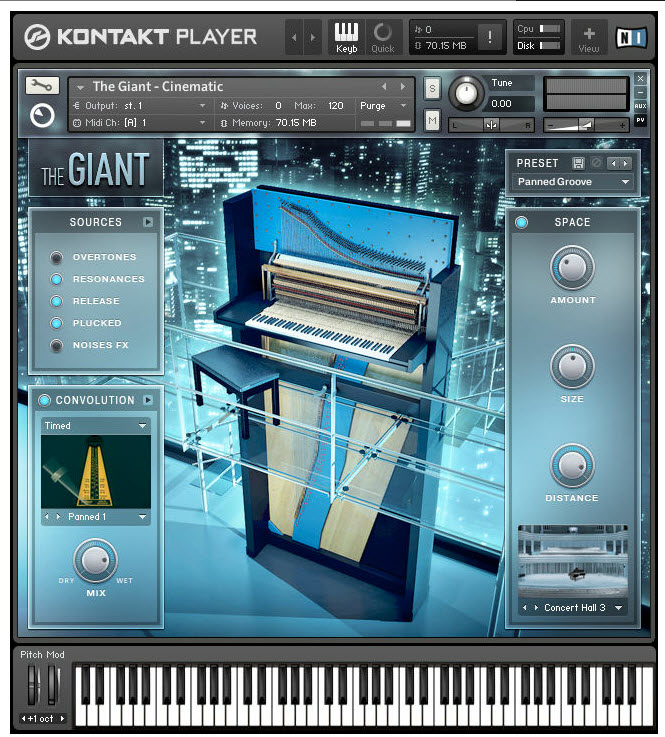This screenshot has height=737, width=665.
Task: Click the Tune value 0.00 field
Action: tap(509, 104)
